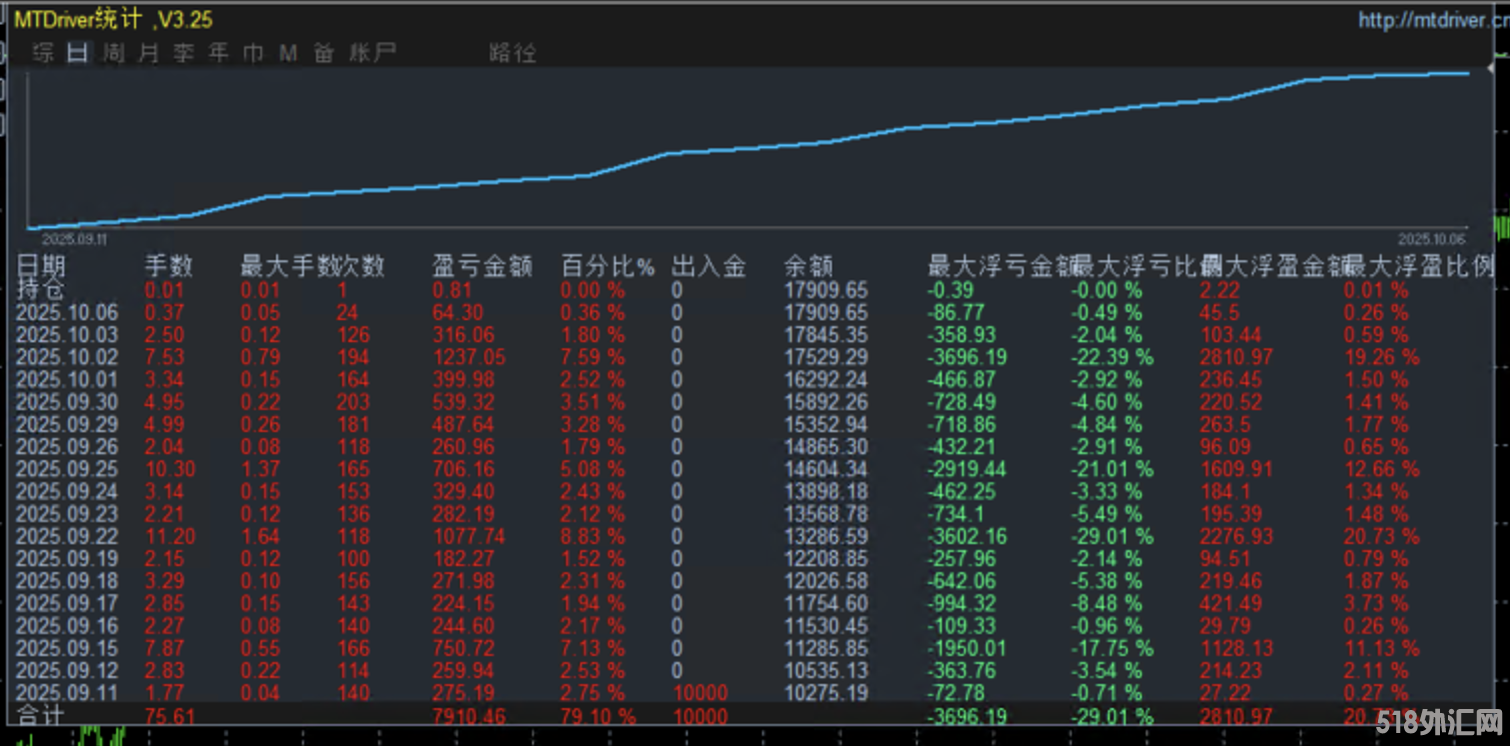1510x746 pixels.
Task: Click balance value 14604.34
Action: pos(826,469)
